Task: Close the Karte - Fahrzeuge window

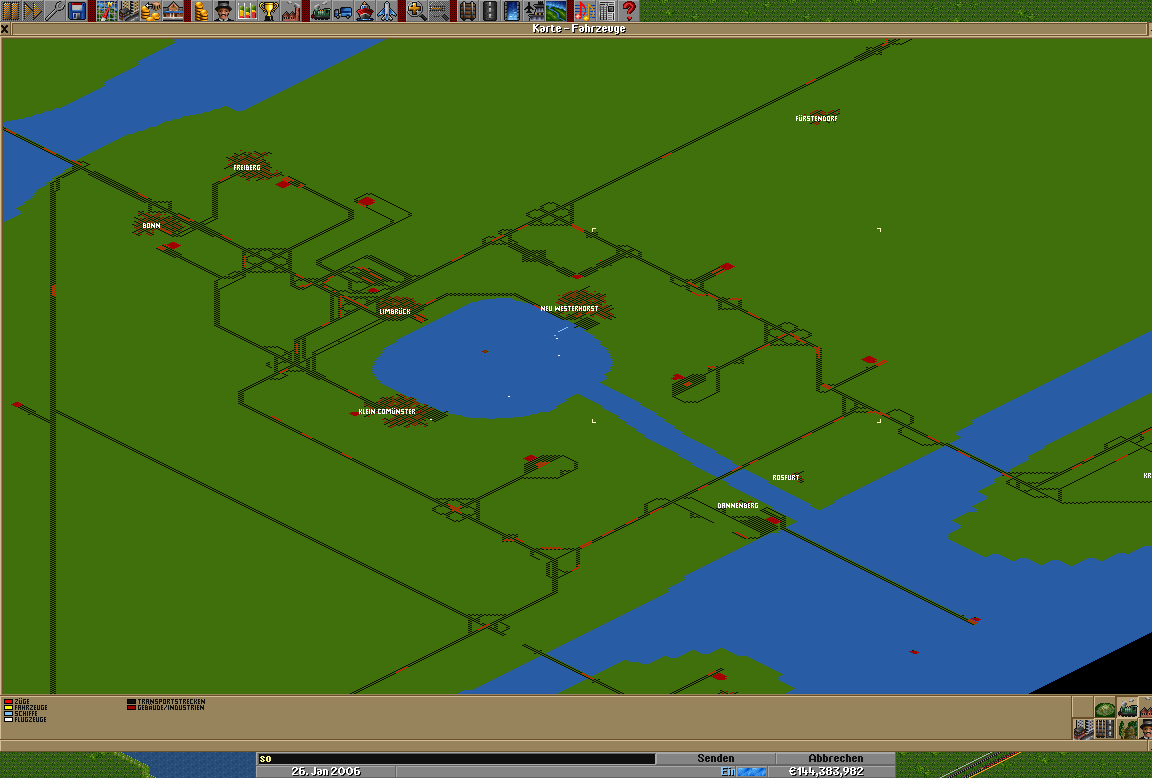Action: [5, 29]
